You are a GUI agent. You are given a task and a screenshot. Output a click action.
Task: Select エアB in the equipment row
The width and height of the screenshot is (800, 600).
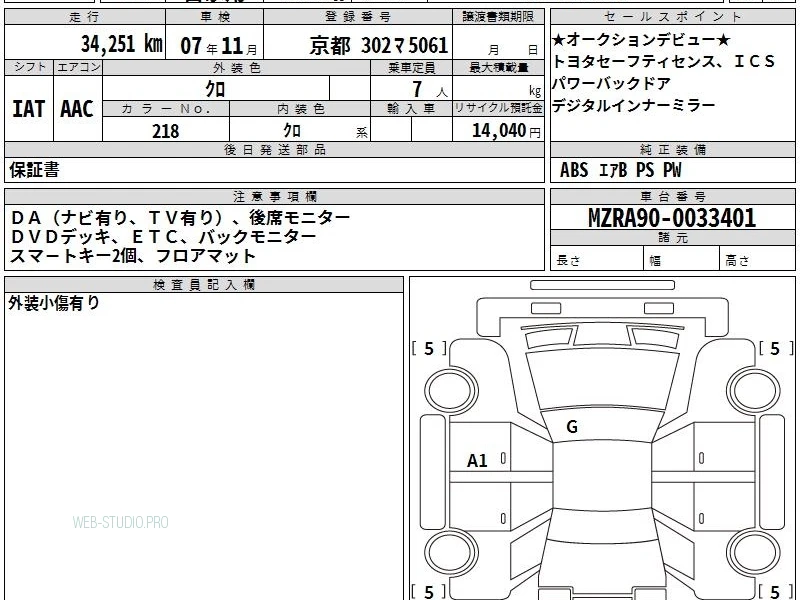[613, 170]
